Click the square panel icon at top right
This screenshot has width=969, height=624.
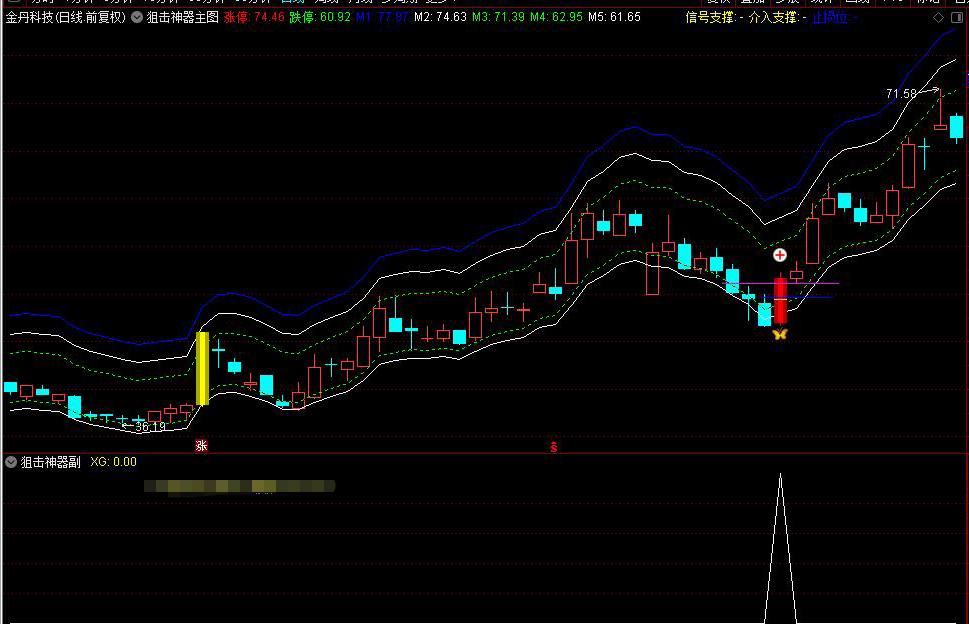point(956,18)
